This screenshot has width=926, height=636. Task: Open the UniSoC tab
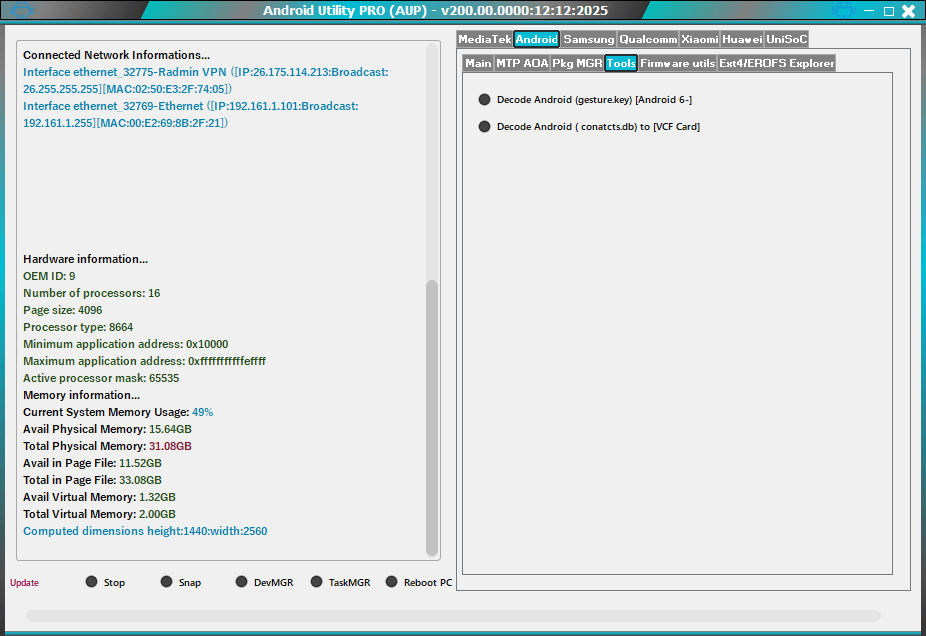point(786,39)
